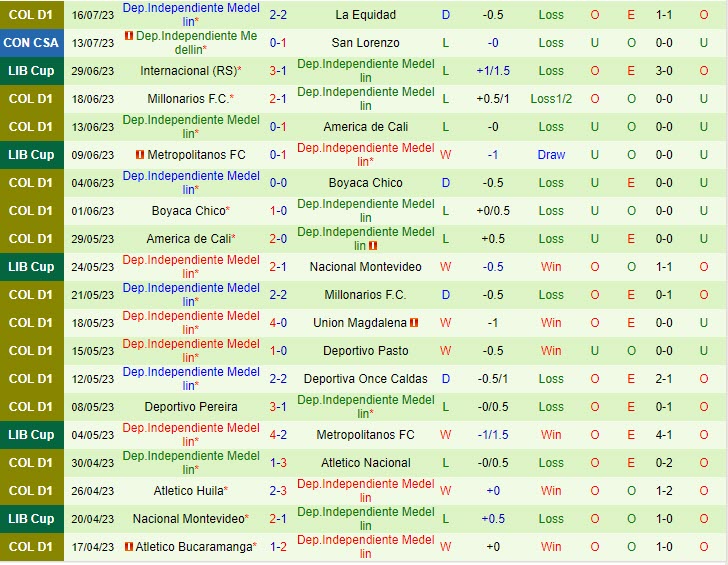
Task: Click half-time score 0-2 in Atletico Nacional row
Action: point(664,463)
